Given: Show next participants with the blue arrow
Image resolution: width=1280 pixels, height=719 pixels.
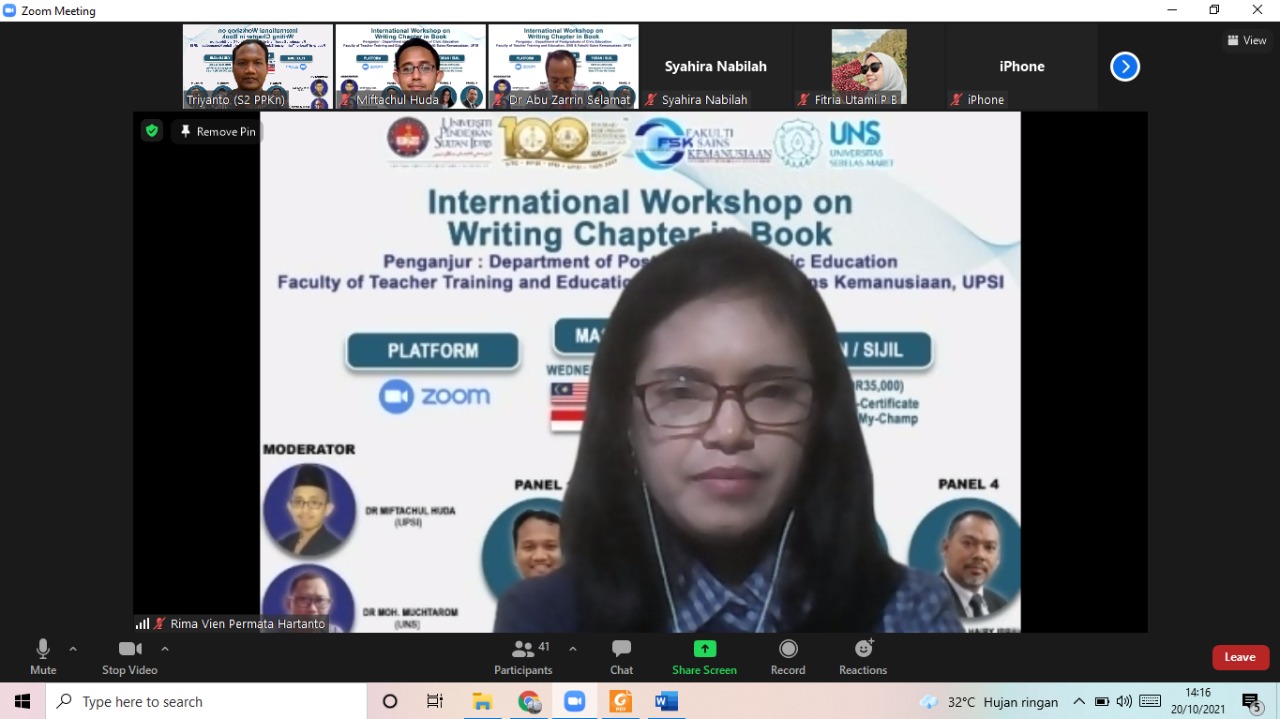Looking at the screenshot, I should [1125, 67].
